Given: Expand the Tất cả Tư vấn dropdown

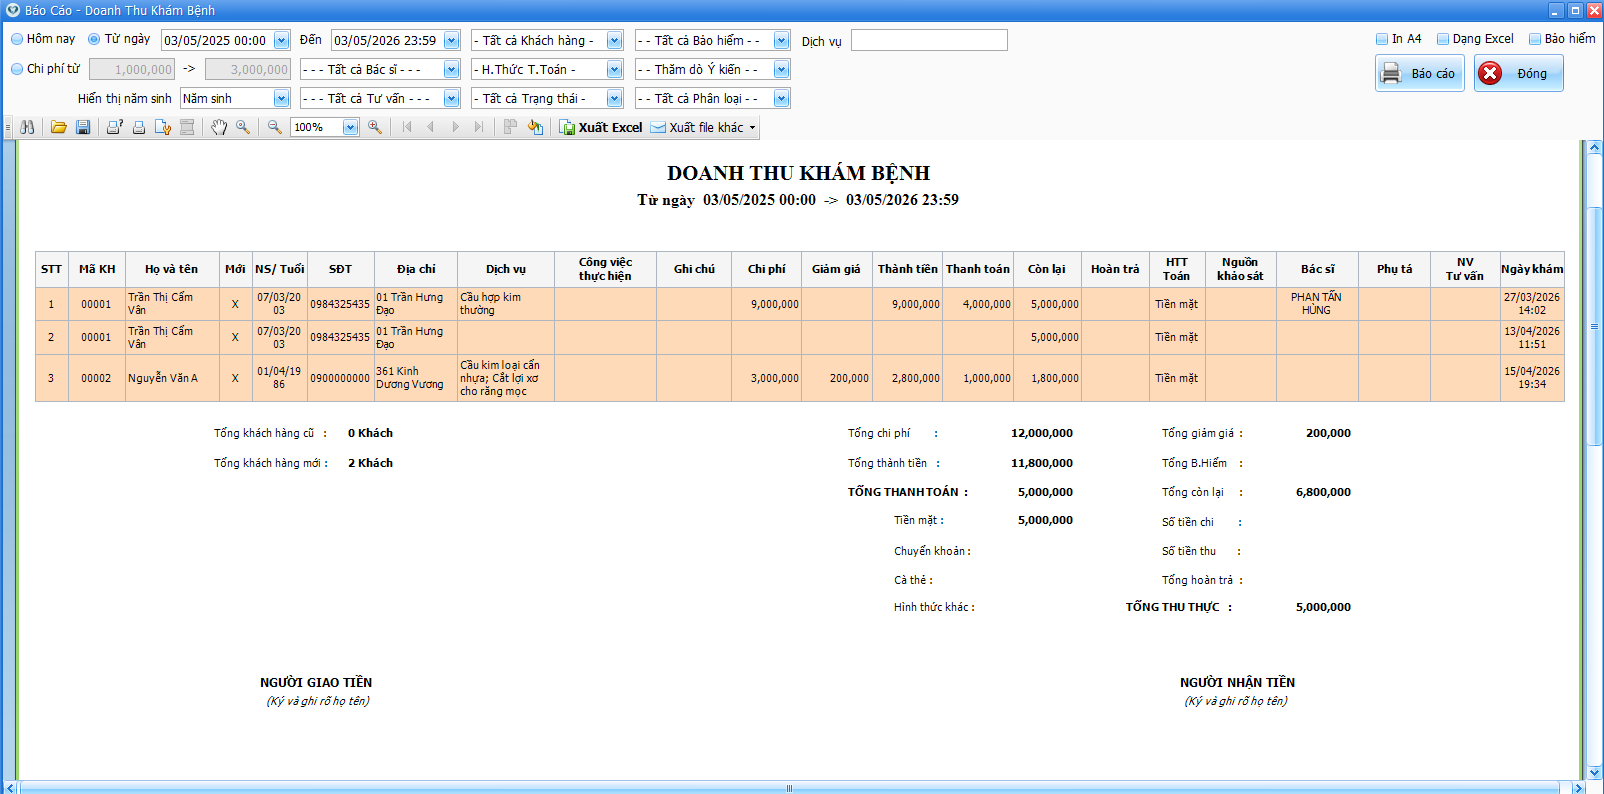Looking at the screenshot, I should click(452, 98).
